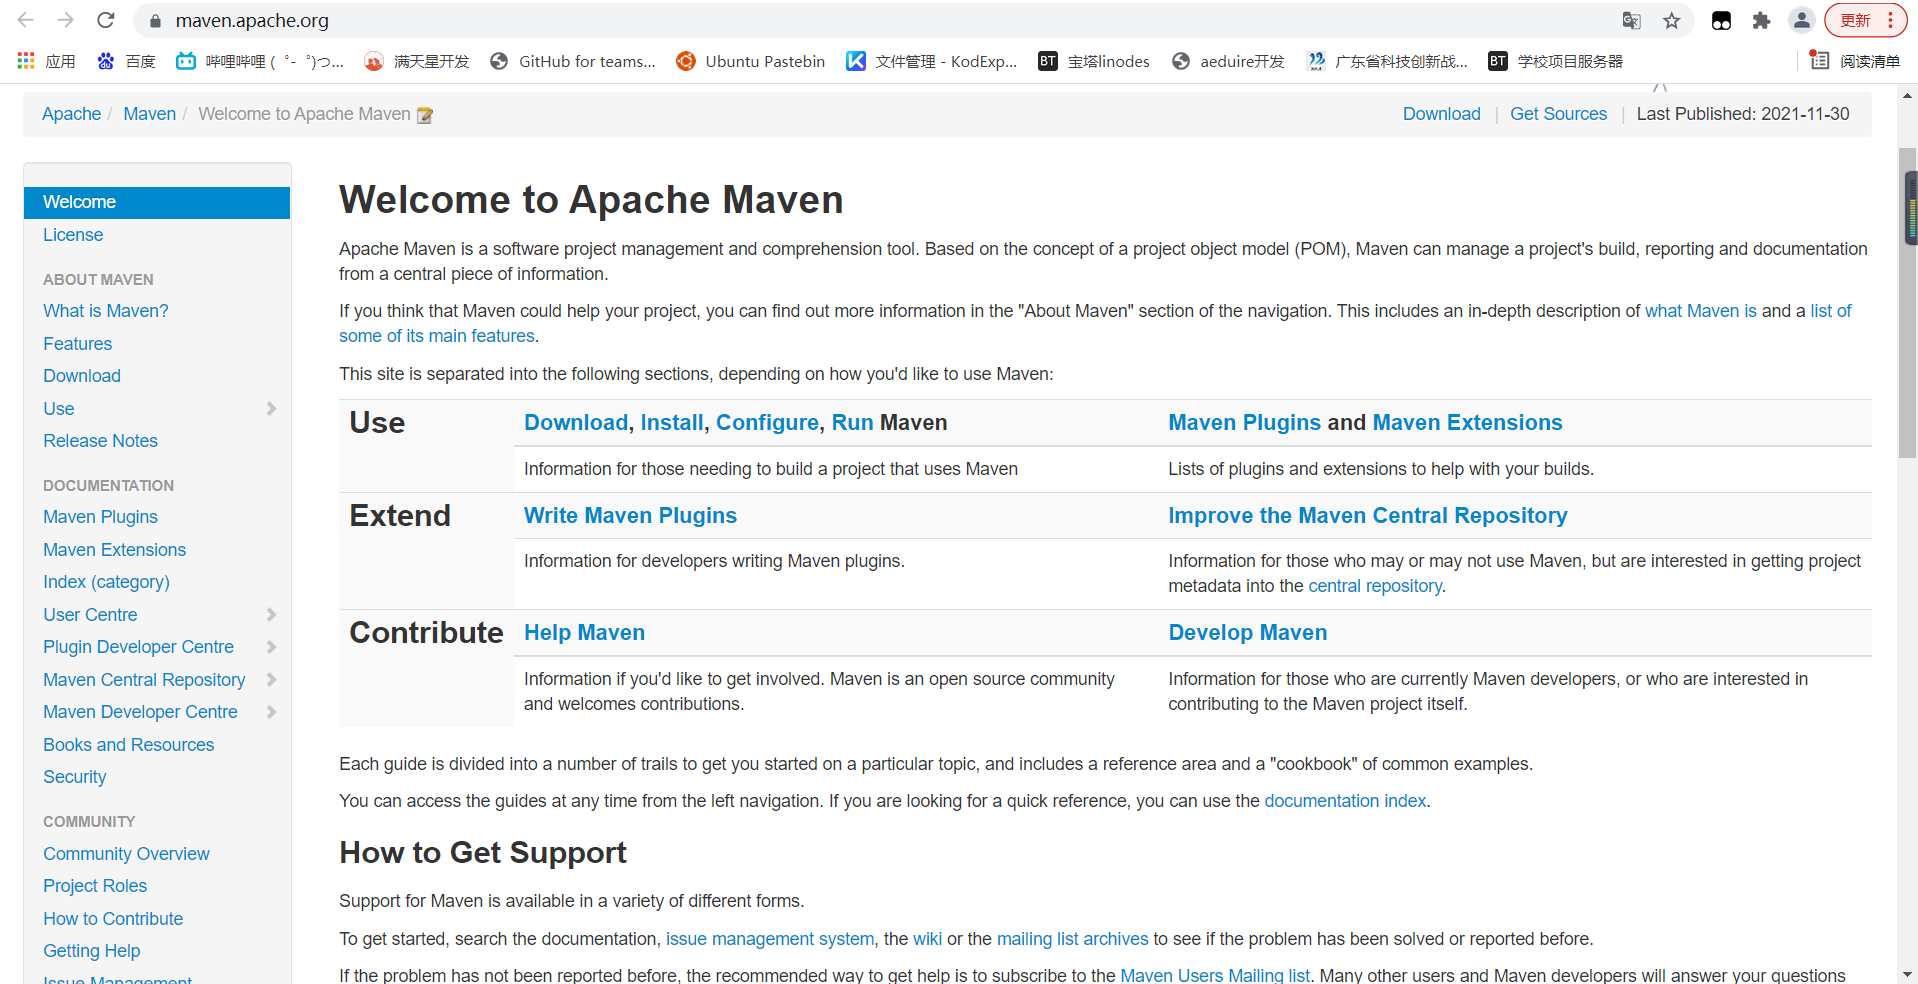The width and height of the screenshot is (1918, 984).
Task: Click Develop Maven link
Action: (x=1248, y=633)
